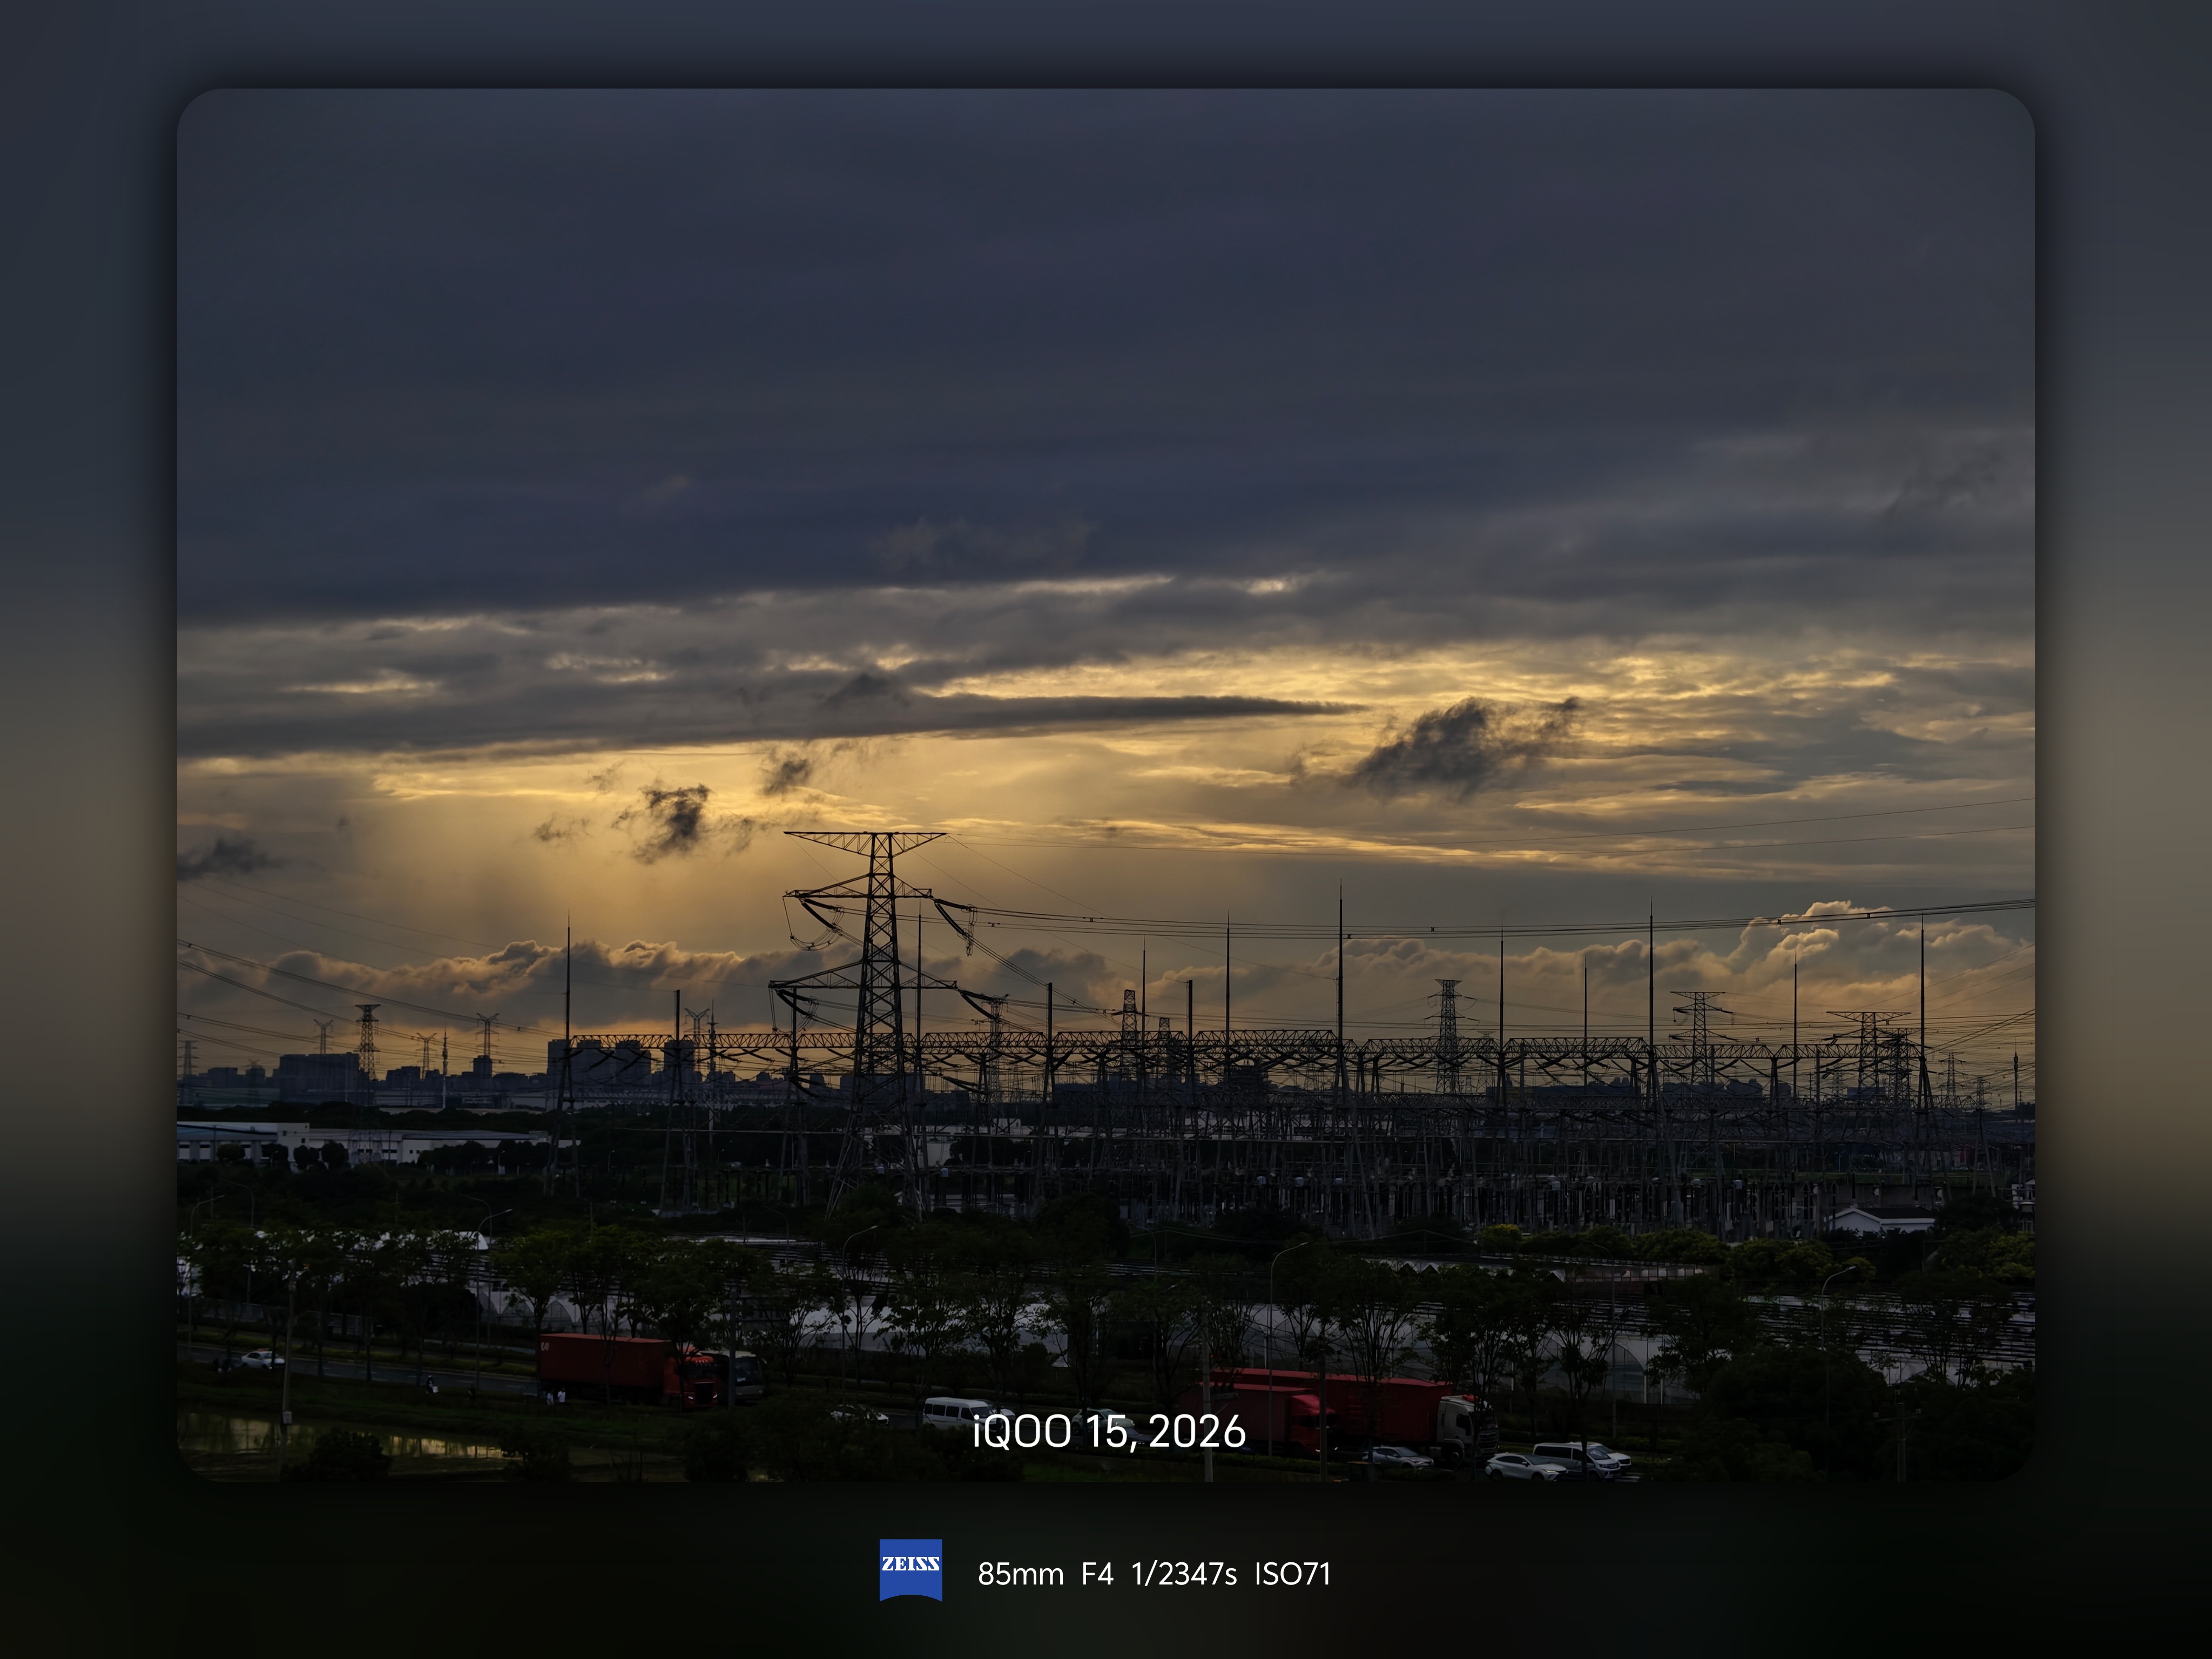This screenshot has height=1659, width=2212.
Task: Open the sunset power-line photo
Action: coord(1106,784)
